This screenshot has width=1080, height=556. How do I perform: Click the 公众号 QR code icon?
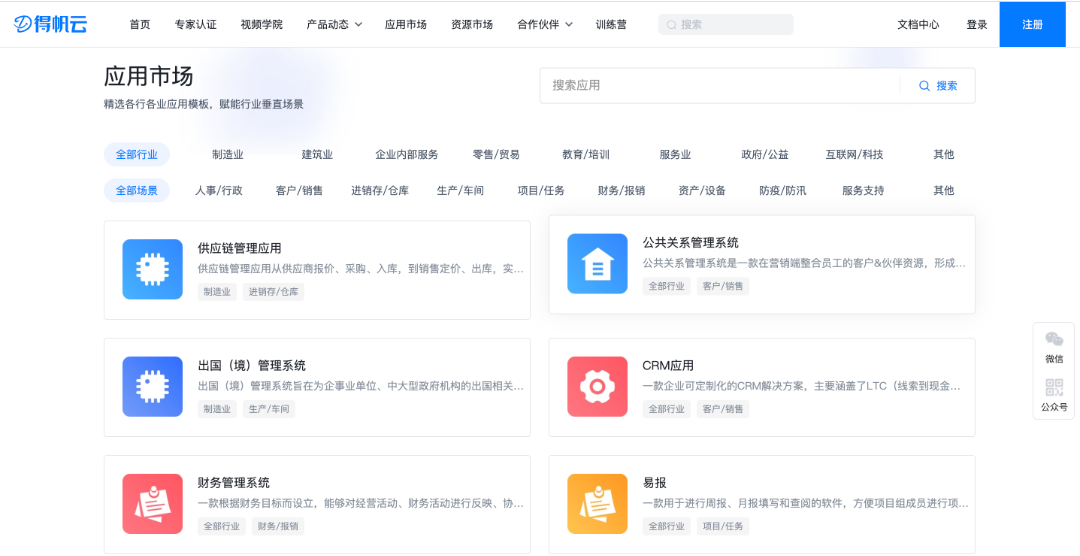(x=1054, y=387)
